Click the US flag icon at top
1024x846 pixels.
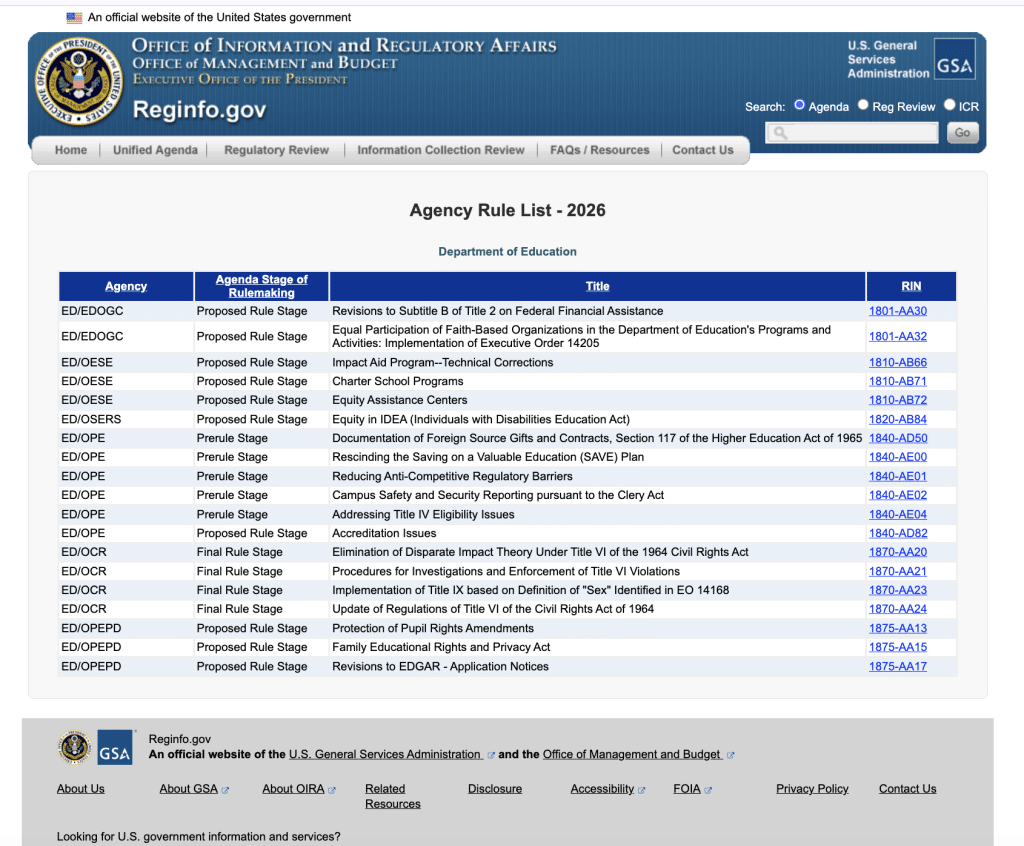74,18
